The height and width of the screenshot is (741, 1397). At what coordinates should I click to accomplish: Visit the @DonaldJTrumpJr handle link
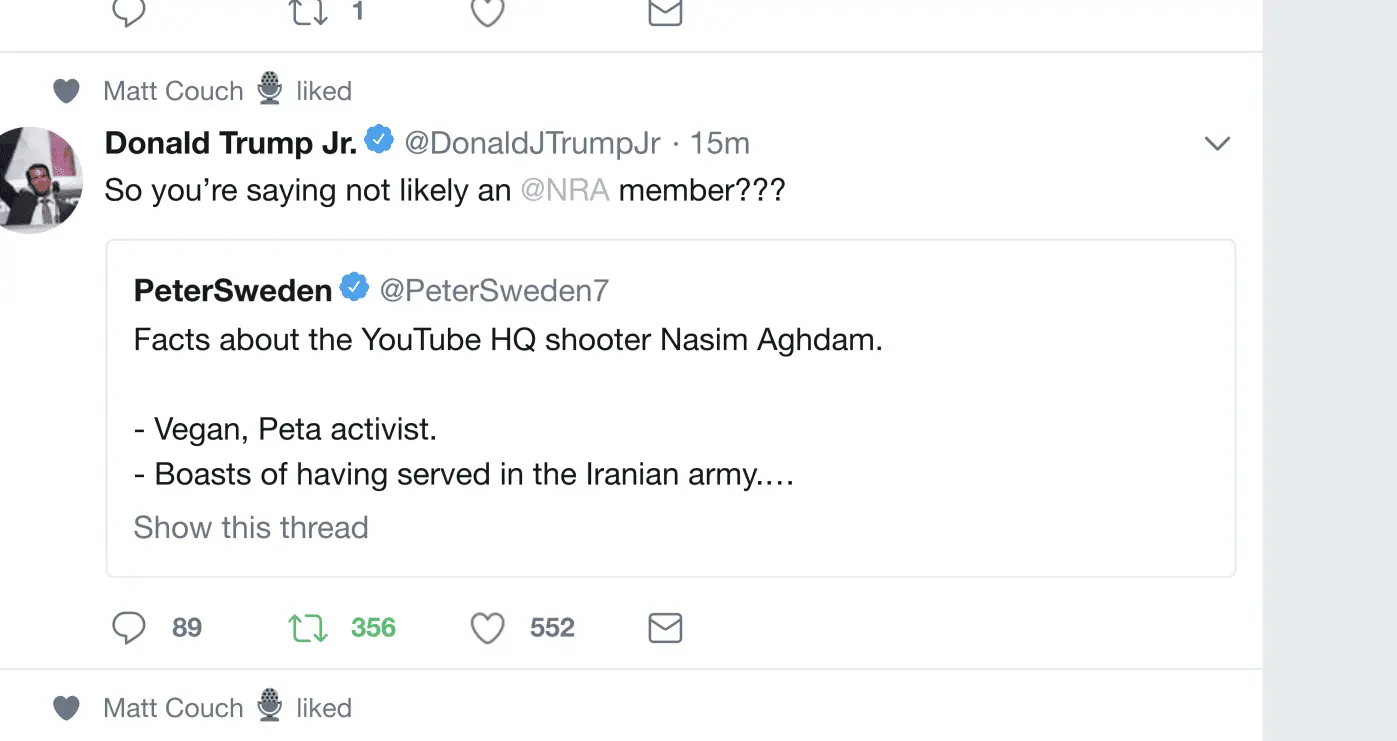pos(532,144)
